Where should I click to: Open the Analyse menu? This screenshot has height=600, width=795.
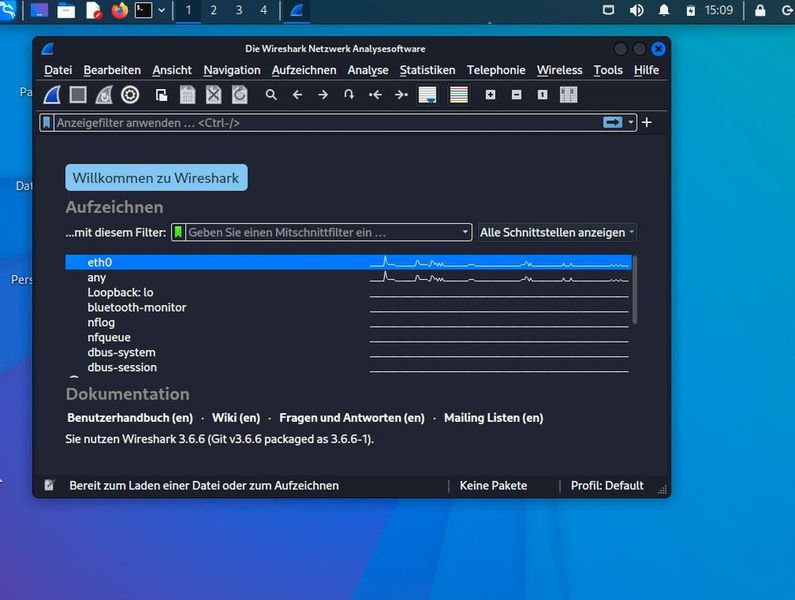coord(368,70)
